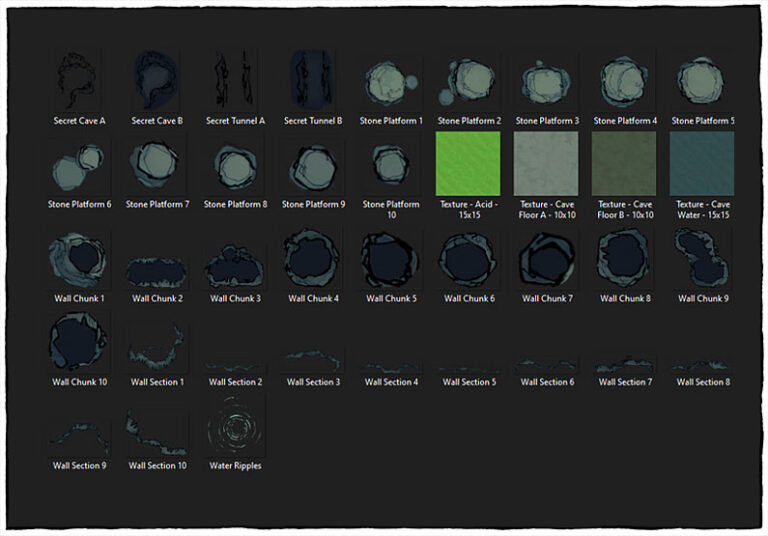This screenshot has width=768, height=536.
Task: Select Texture - Cave Floor A swatch
Action: click(x=547, y=164)
